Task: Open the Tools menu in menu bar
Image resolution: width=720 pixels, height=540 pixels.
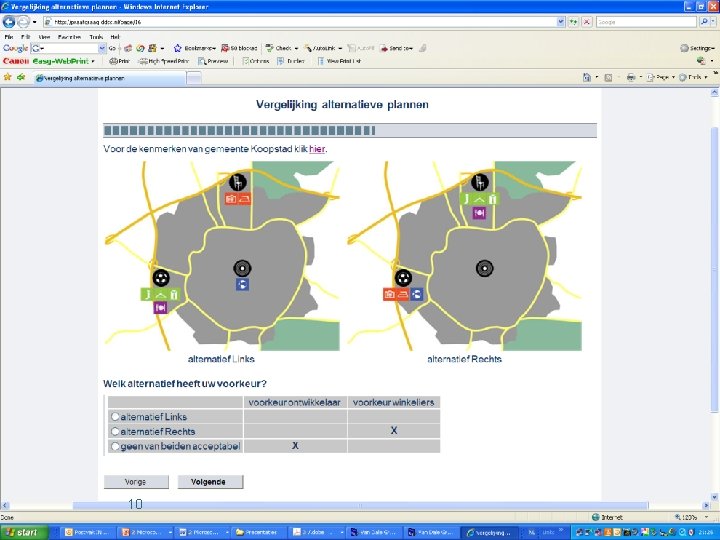Action: pos(96,37)
